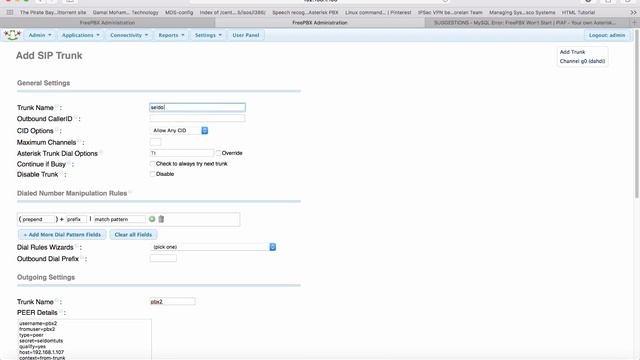
Task: Click the page vertical scrollbar
Action: coord(637,114)
